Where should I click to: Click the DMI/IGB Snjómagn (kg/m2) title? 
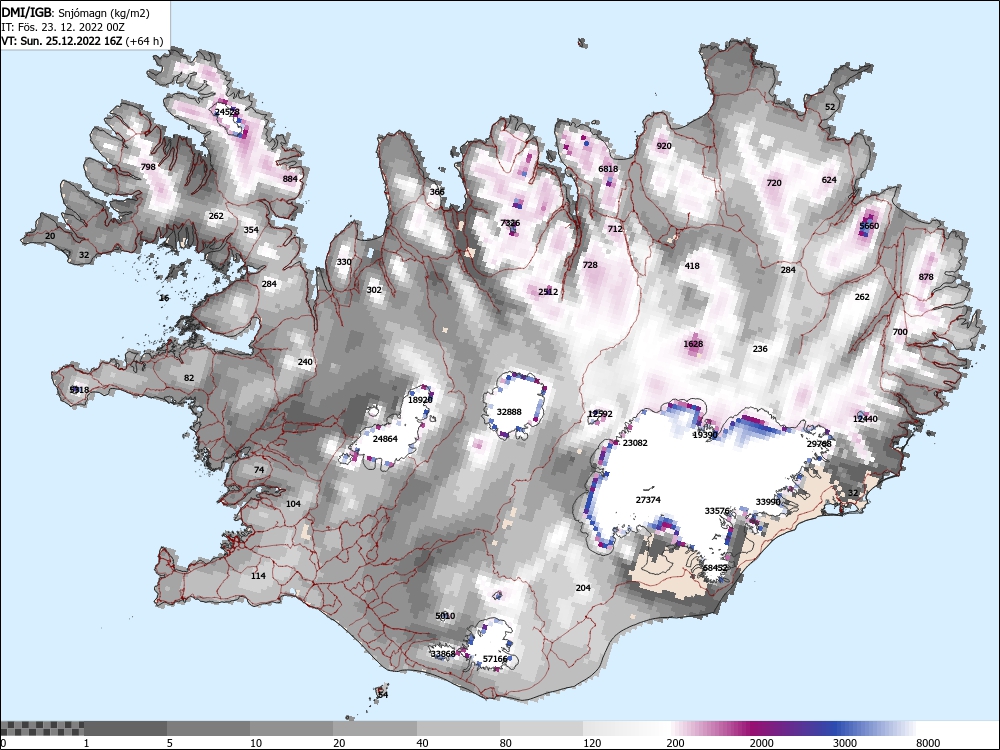pyautogui.click(x=76, y=13)
